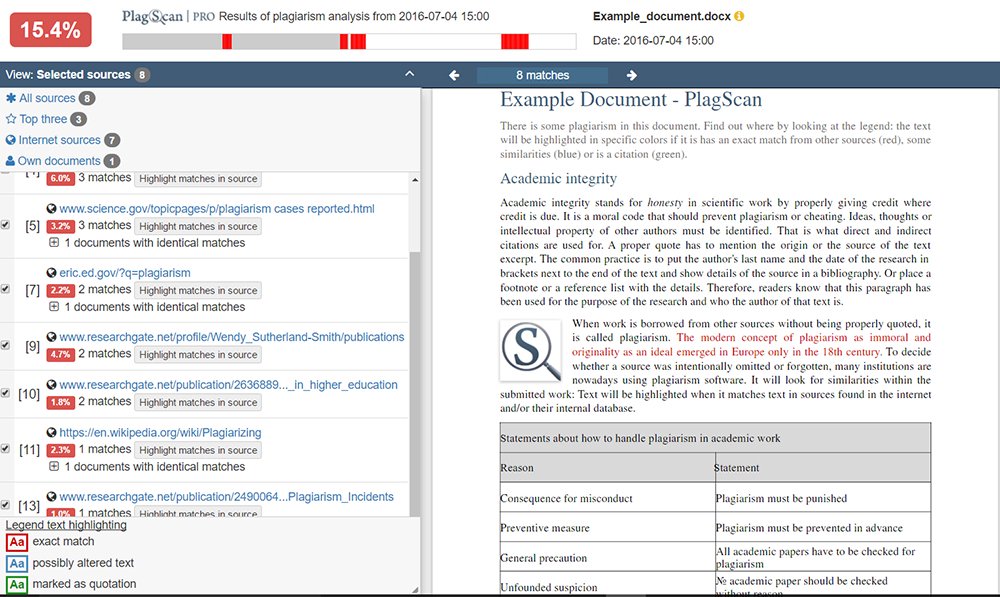Open researchgate Plagiarism_Incidents publication link
This screenshot has height=597, width=1000.
226,496
